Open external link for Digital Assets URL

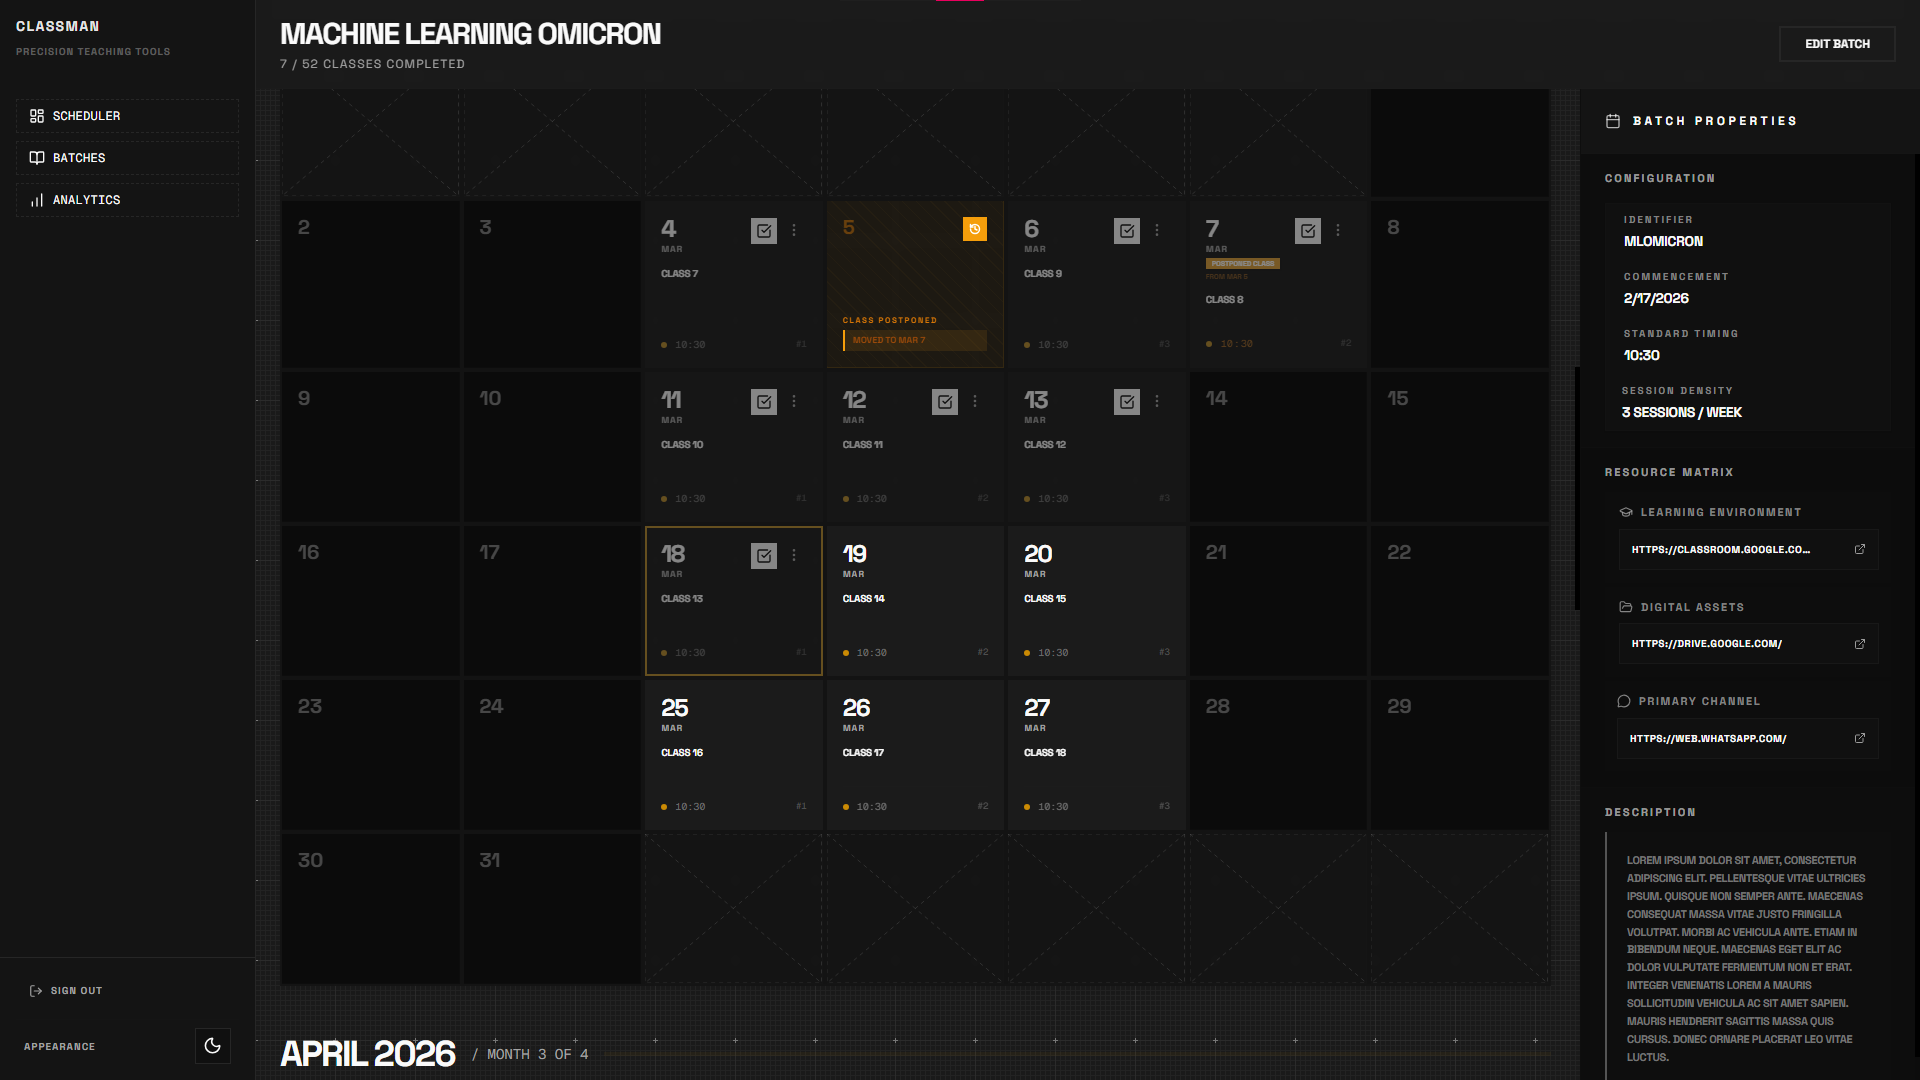tap(1860, 644)
